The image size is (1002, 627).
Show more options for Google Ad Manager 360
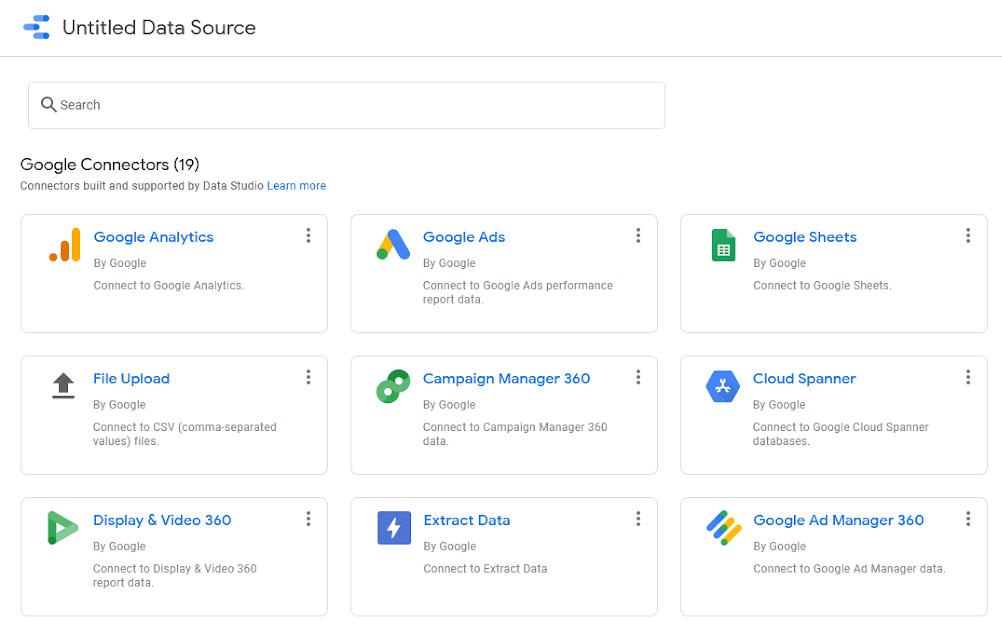coord(968,519)
